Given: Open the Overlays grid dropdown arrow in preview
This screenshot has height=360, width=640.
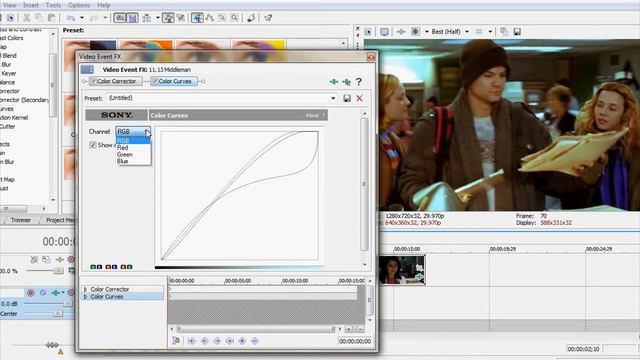Looking at the screenshot, I should [x=490, y=32].
